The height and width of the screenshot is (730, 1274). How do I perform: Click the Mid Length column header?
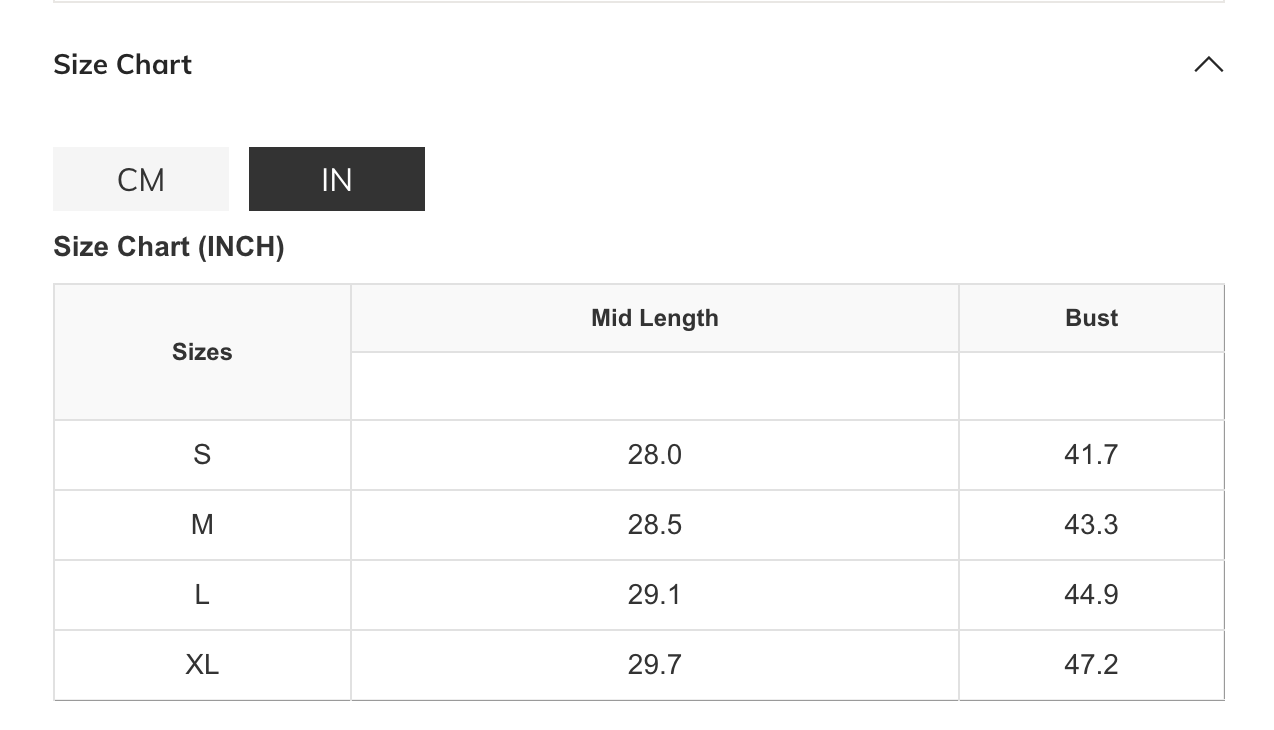point(654,318)
